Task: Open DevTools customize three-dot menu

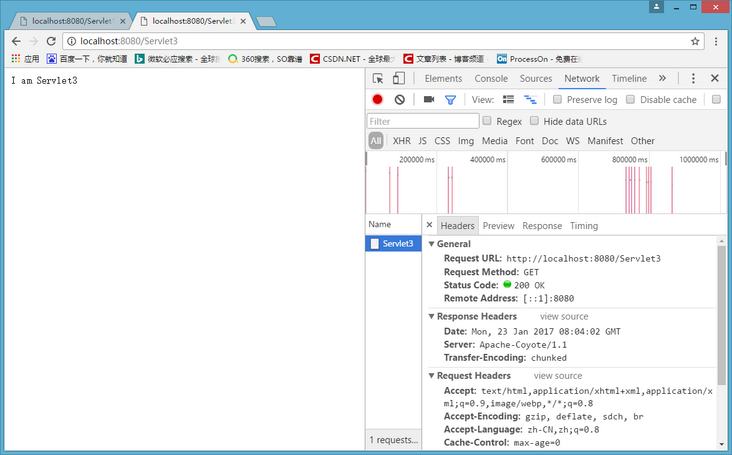Action: pyautogui.click(x=693, y=78)
